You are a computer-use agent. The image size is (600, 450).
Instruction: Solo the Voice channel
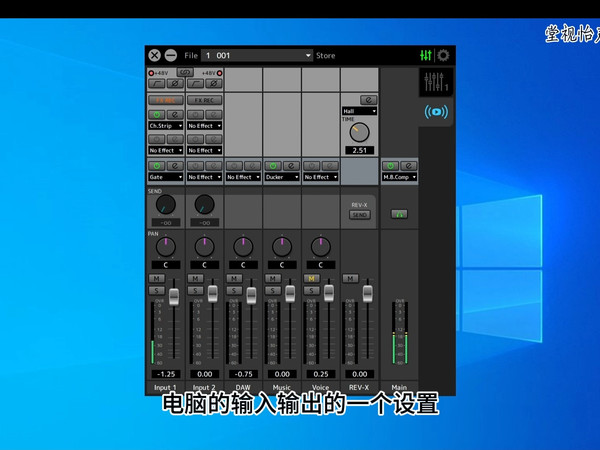click(x=311, y=290)
